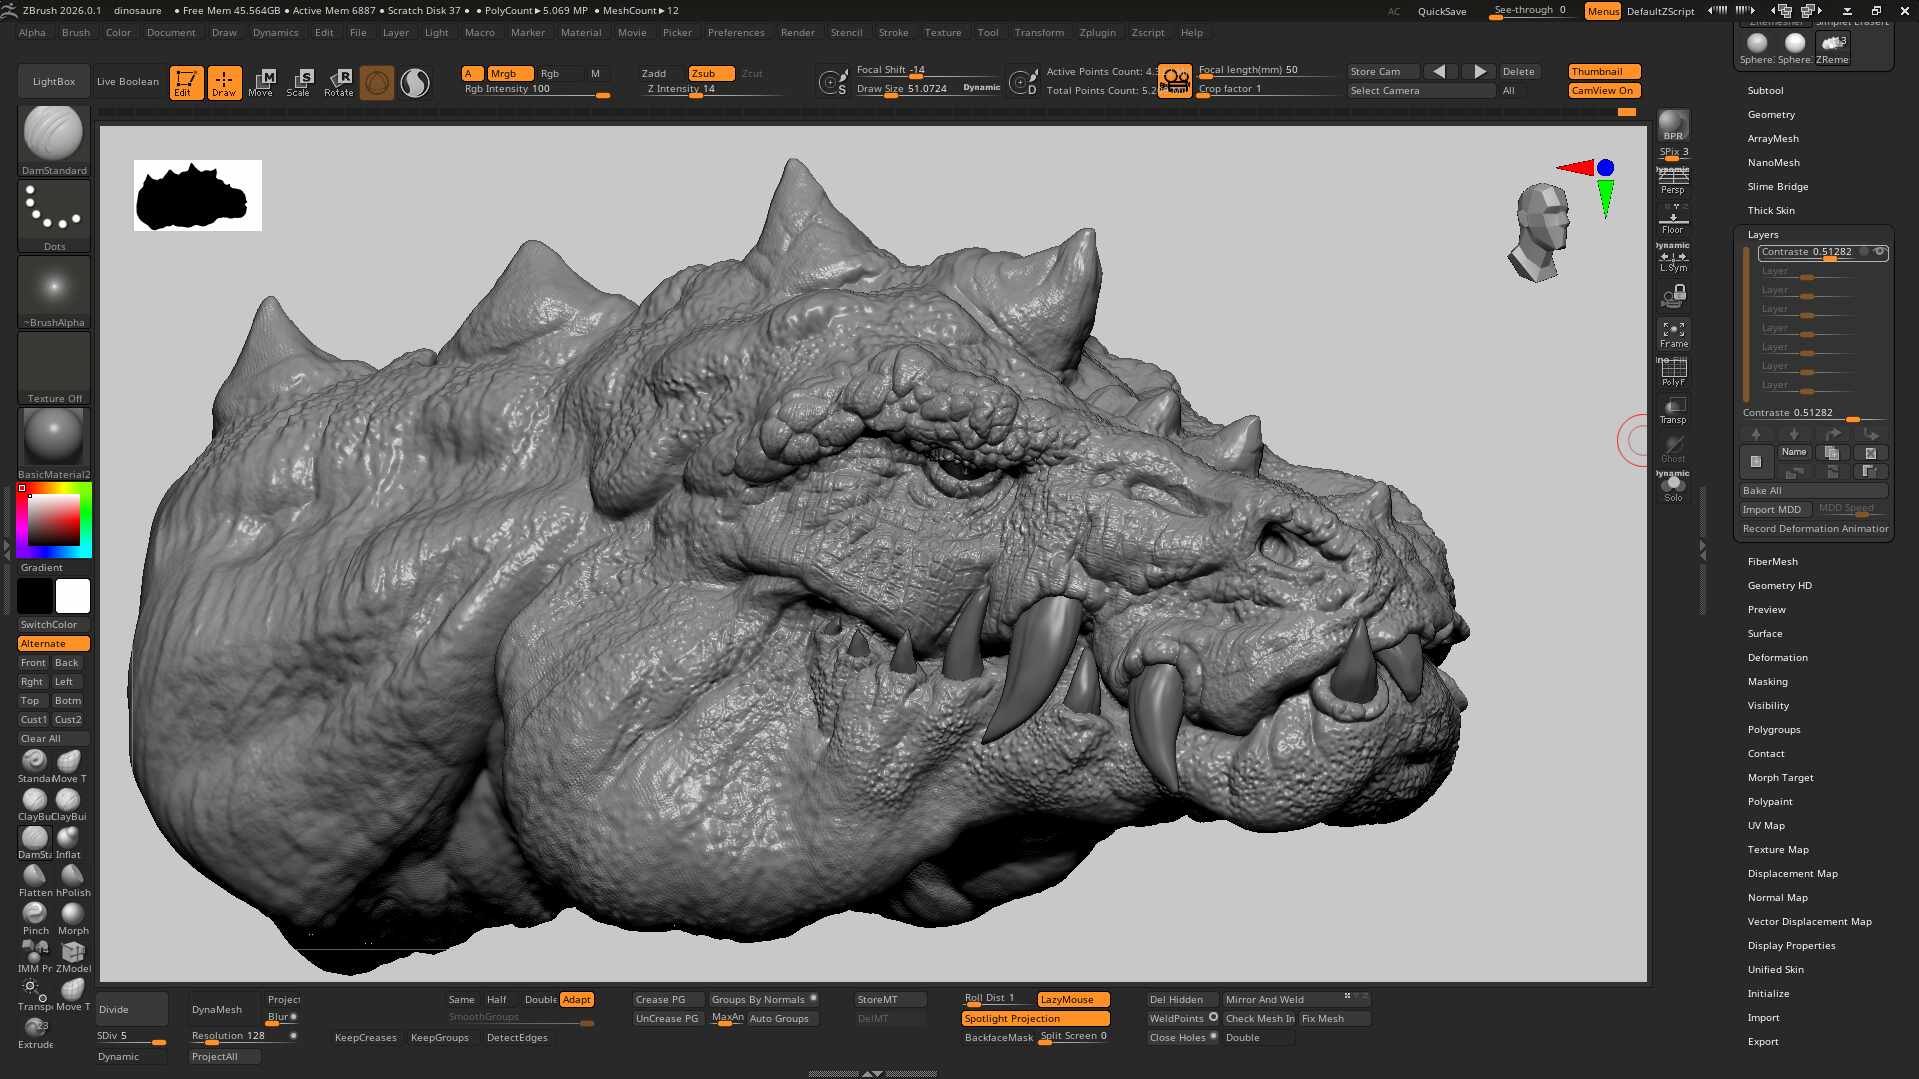This screenshot has height=1079, width=1919.
Task: Click the dinosaur silhouette thumbnail preview
Action: pyautogui.click(x=197, y=196)
